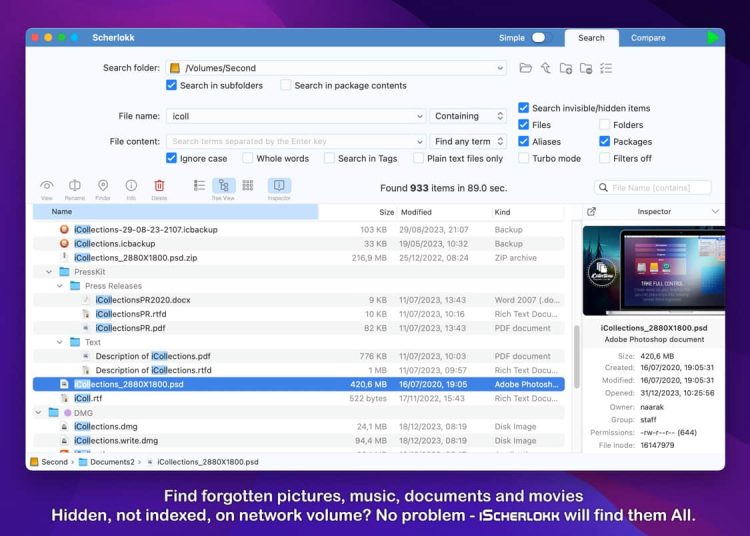Toggle the Simple mode switch

click(x=541, y=38)
